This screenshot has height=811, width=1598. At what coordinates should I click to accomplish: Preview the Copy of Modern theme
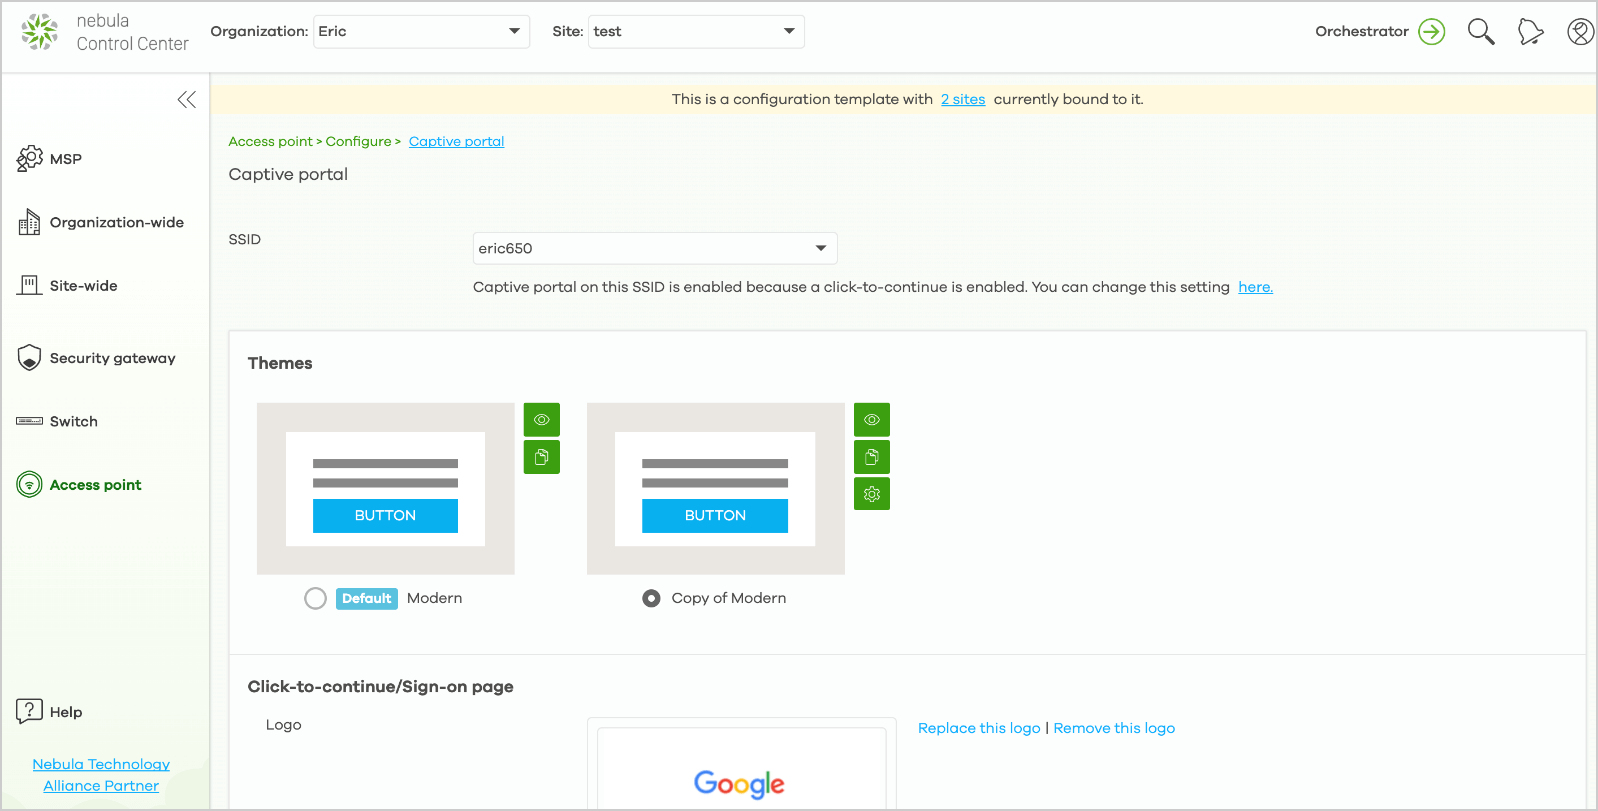tap(872, 420)
